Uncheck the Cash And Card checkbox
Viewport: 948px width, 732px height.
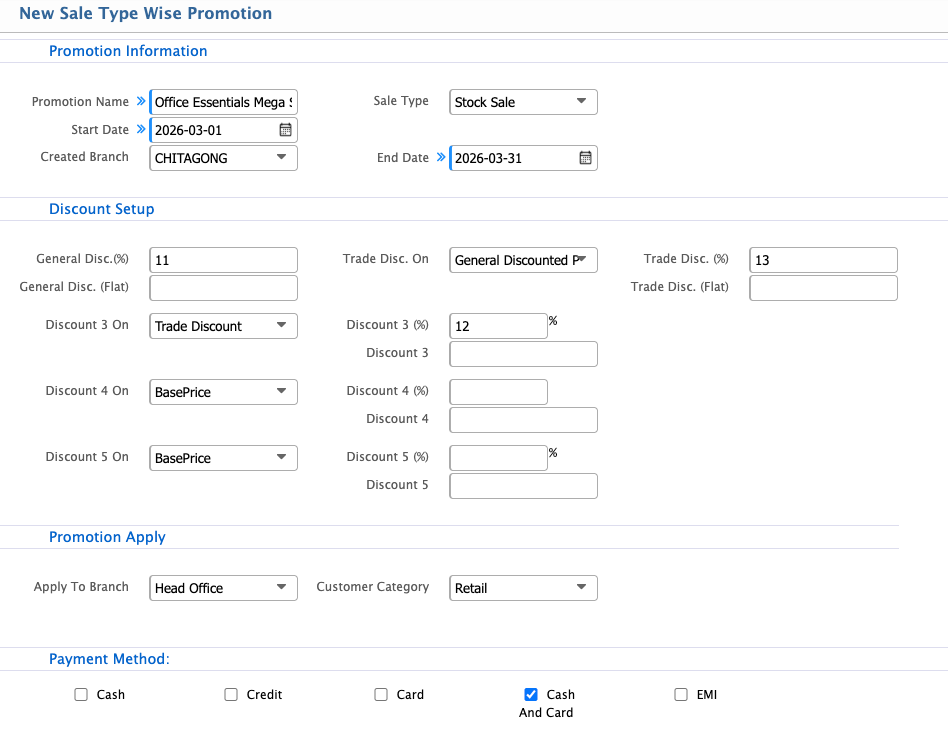pos(531,695)
